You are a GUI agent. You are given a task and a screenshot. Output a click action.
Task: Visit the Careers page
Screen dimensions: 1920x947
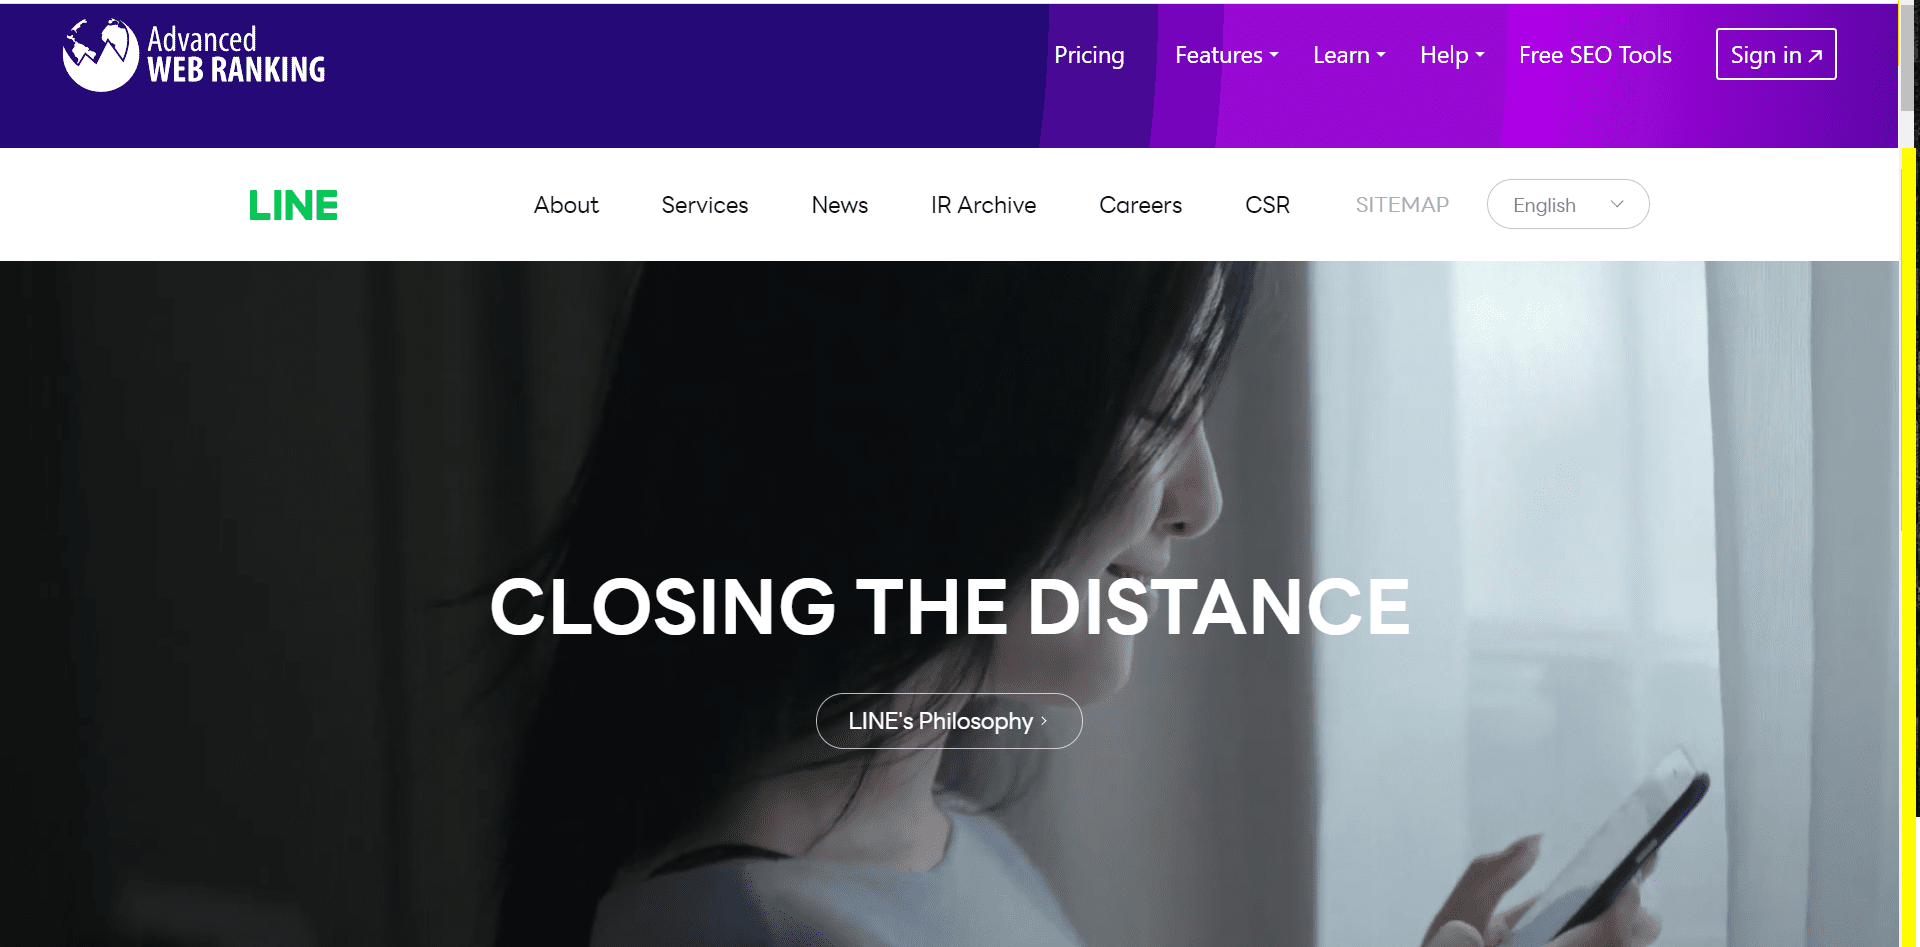[x=1140, y=205]
